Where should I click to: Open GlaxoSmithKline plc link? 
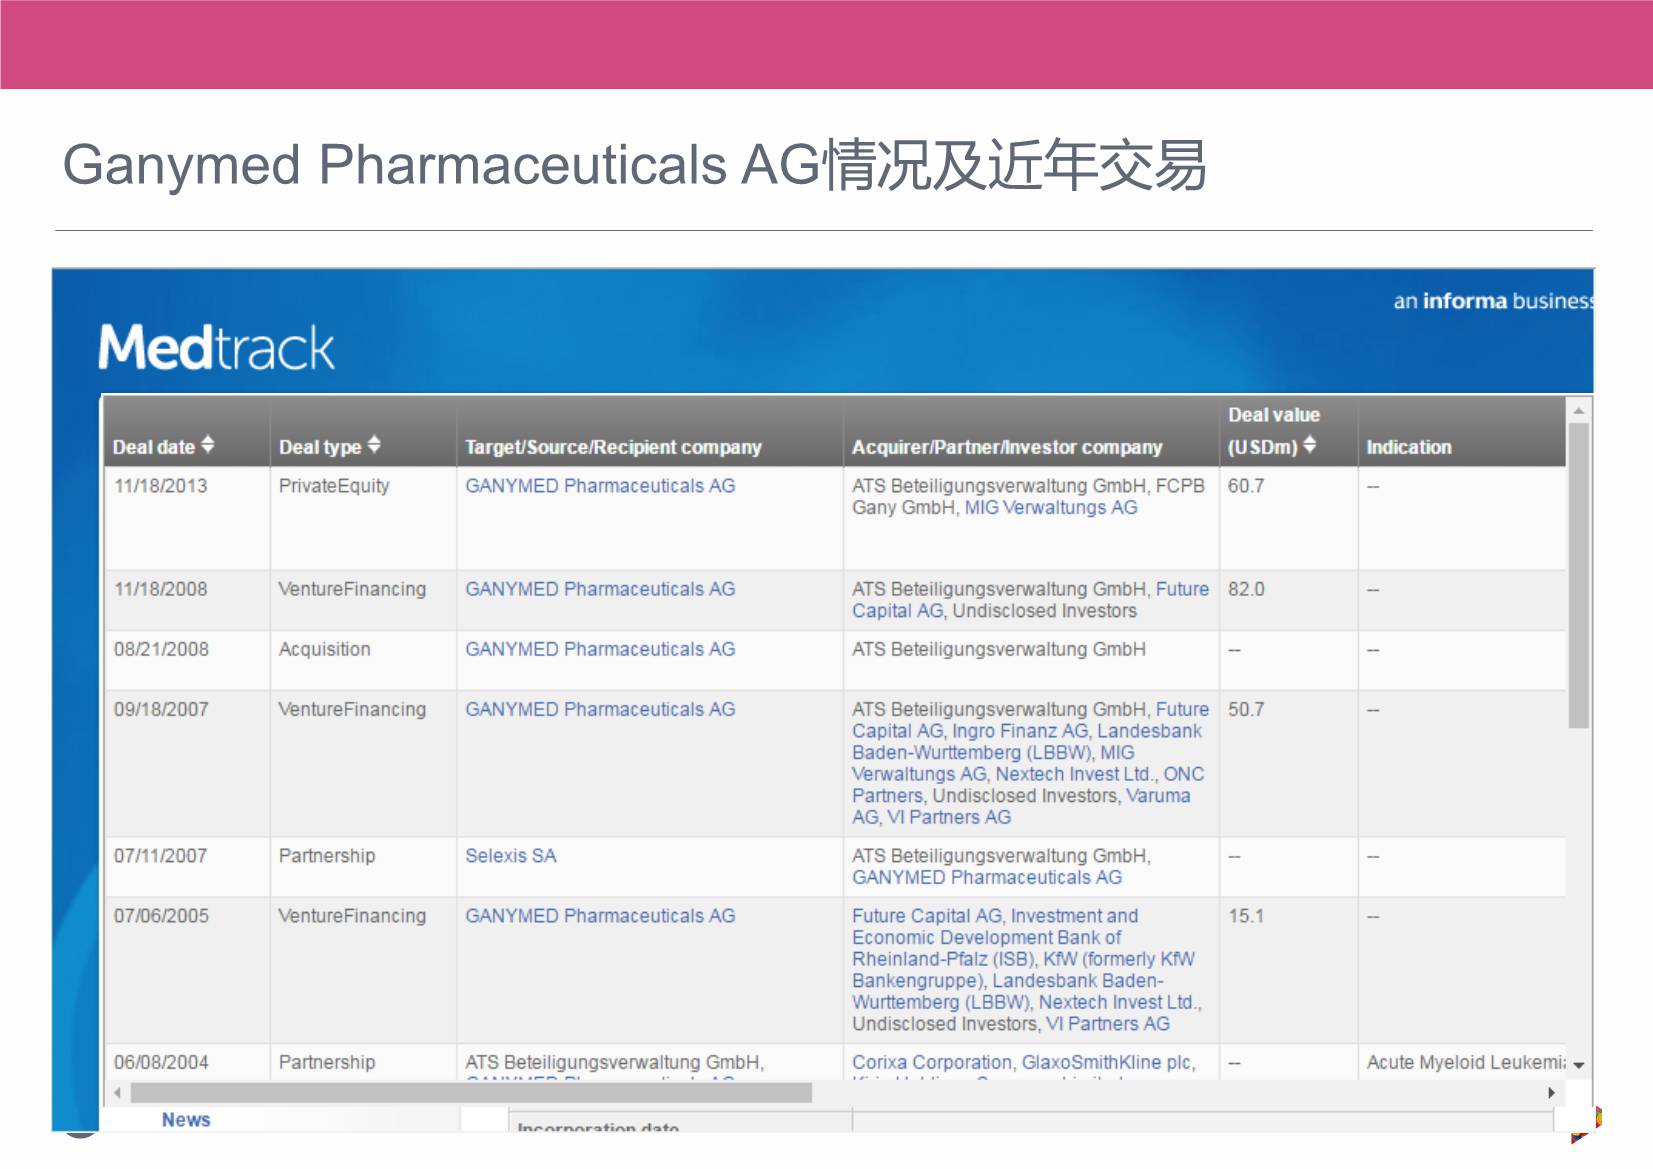pyautogui.click(x=1106, y=1063)
